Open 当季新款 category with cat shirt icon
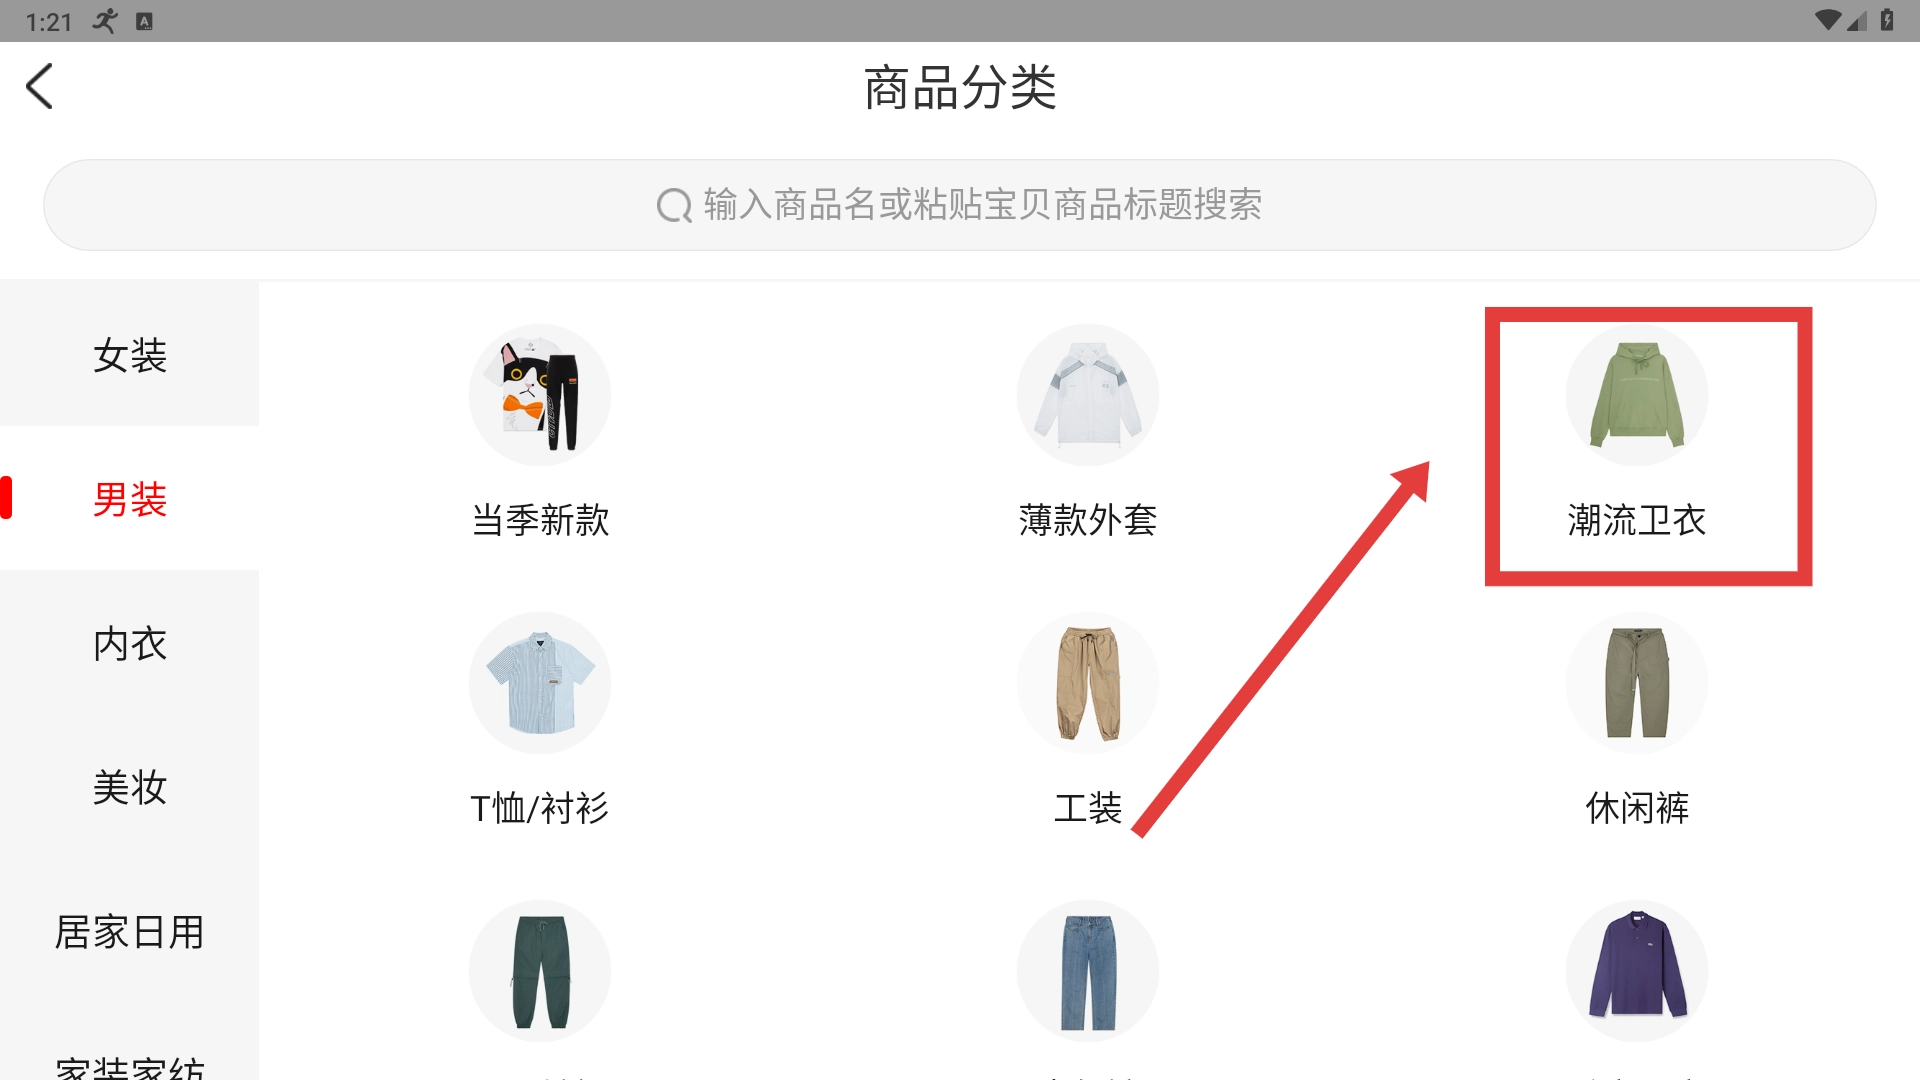The width and height of the screenshot is (1920, 1080). point(540,395)
